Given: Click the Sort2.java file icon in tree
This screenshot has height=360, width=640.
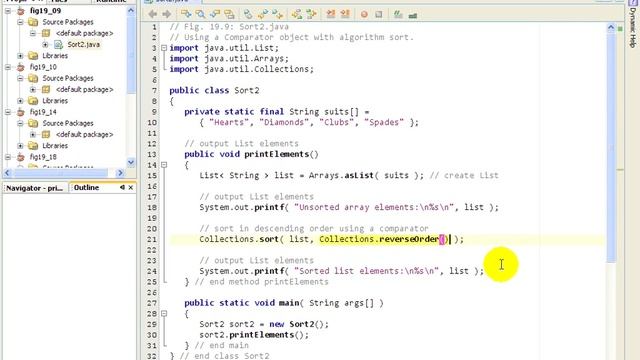Looking at the screenshot, I should coord(58,44).
